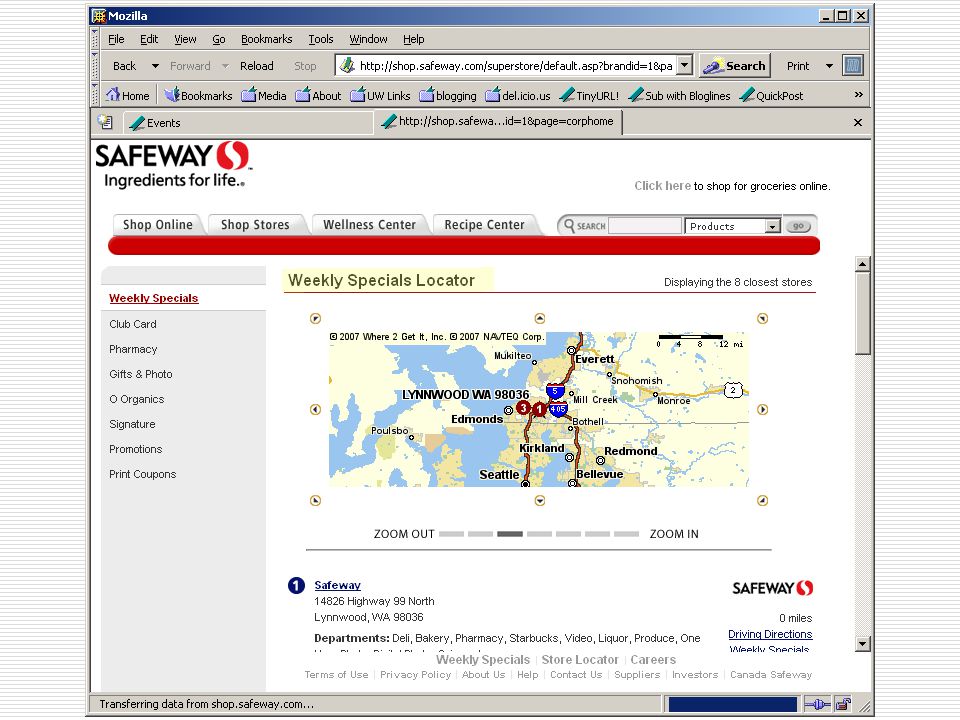Select the lowest zoom level segment next to ZOOM OUT
960x720 pixels.
[452, 534]
